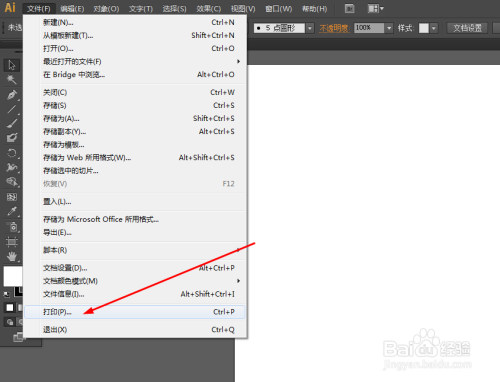
Task: Choose 置入(L)... menu entry
Action: coord(135,202)
